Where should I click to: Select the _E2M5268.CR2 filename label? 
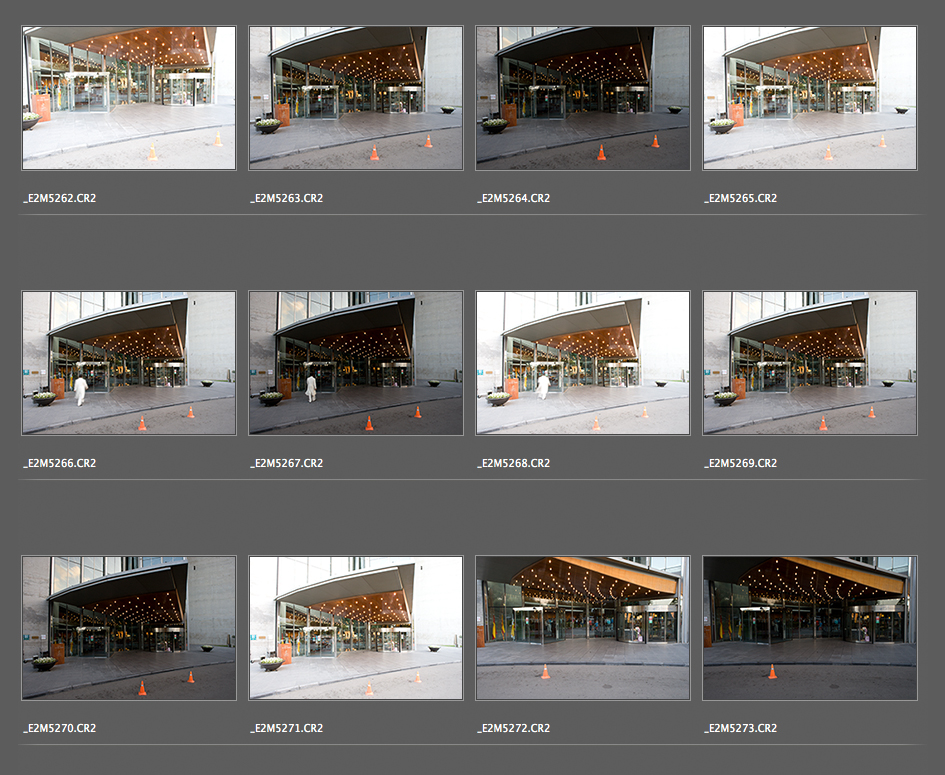coord(513,463)
